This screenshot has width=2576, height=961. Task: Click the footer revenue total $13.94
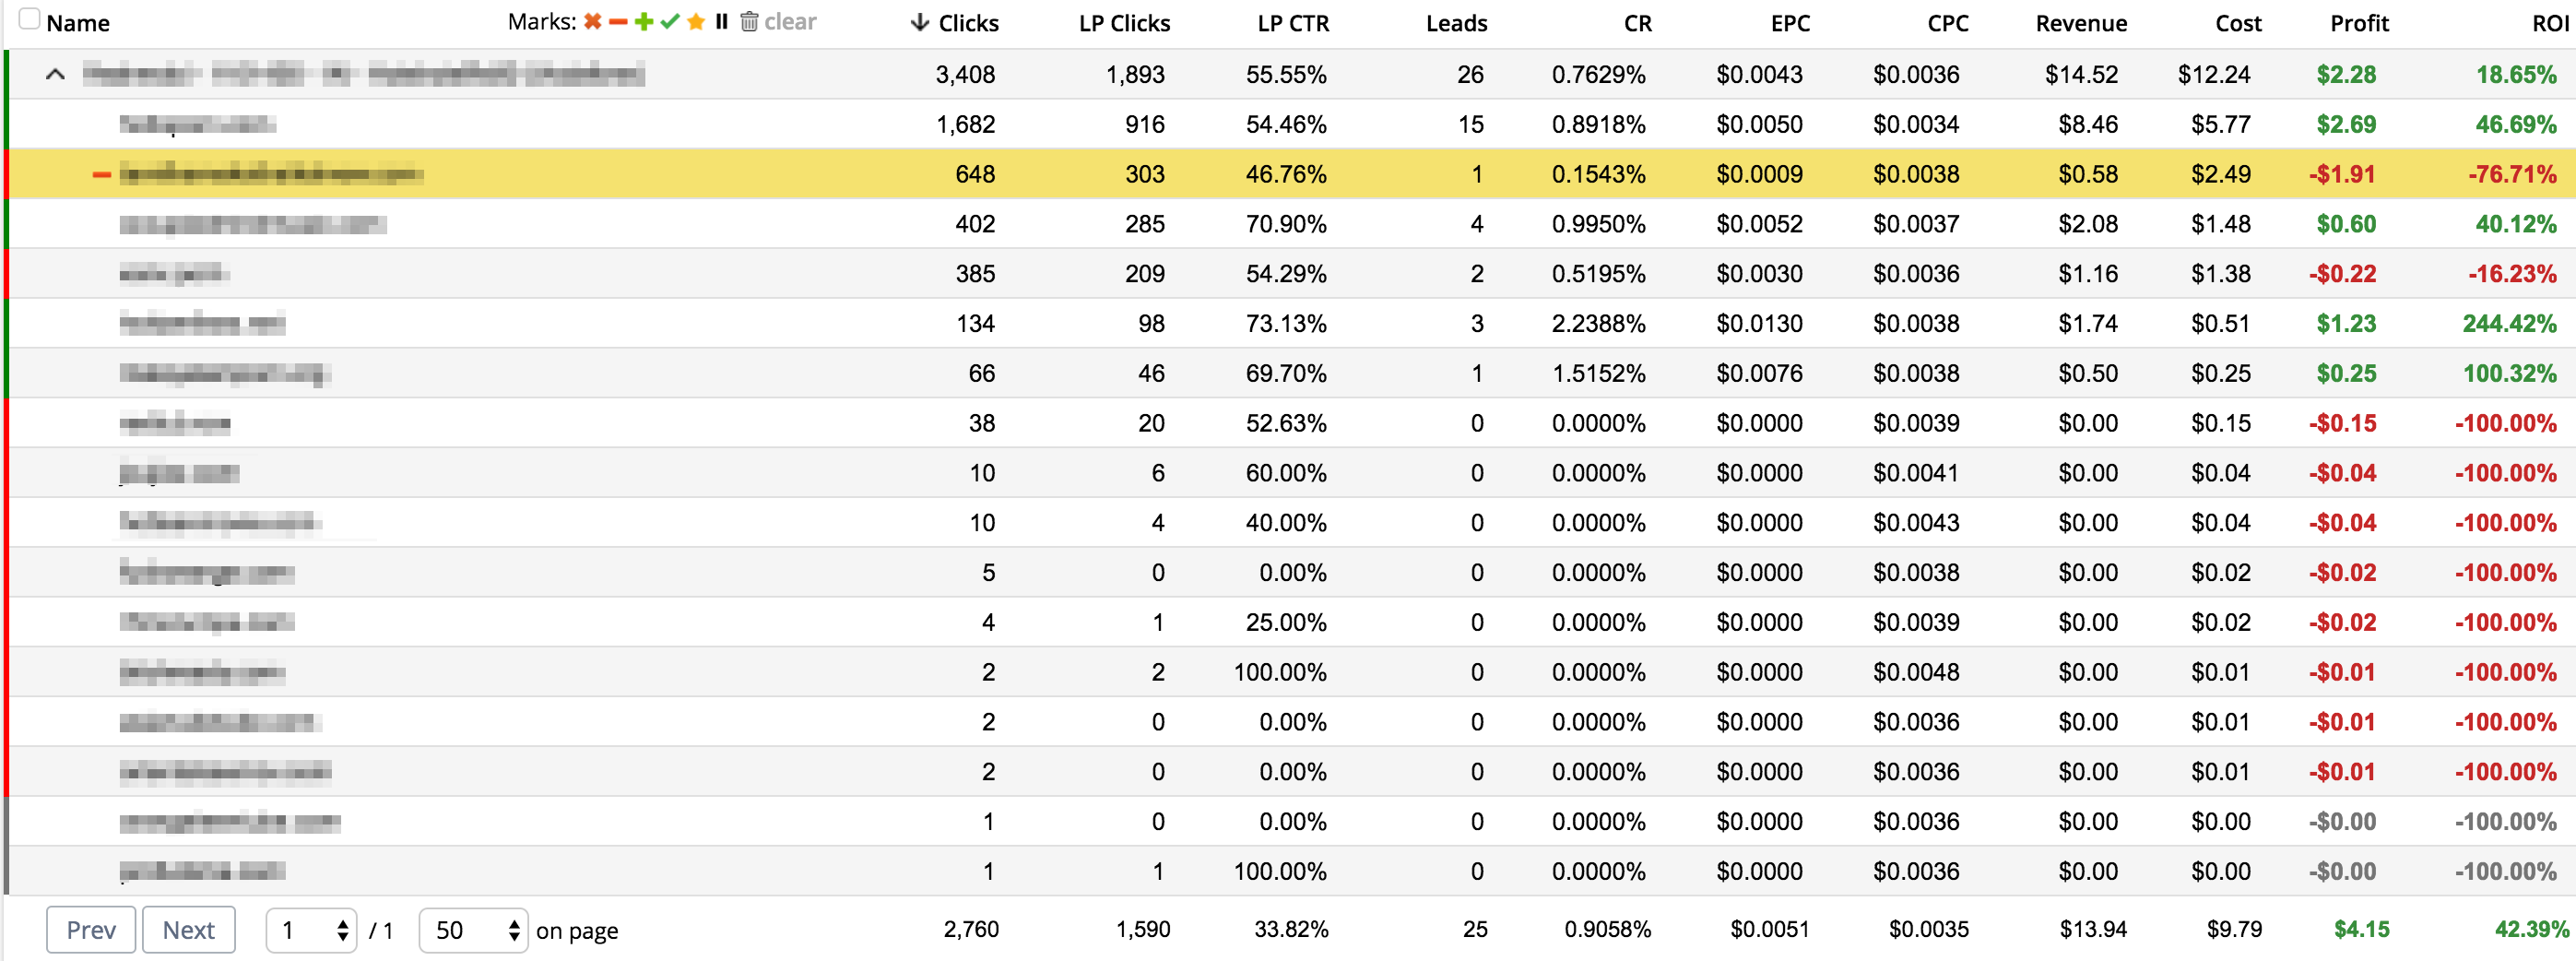(2093, 930)
